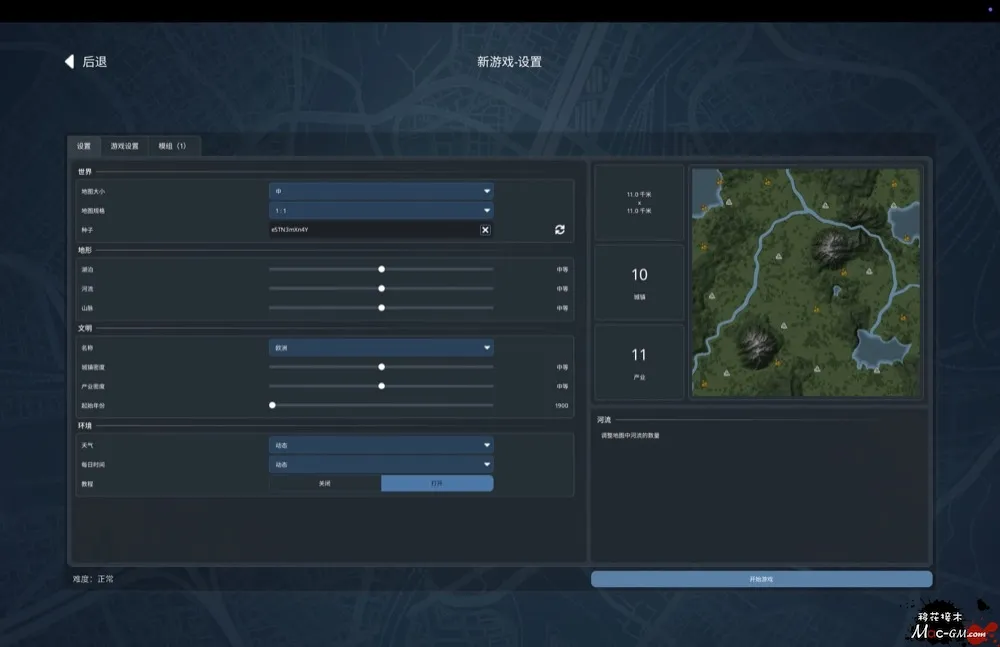
Task: Clear the seed field with the X
Action: tap(485, 230)
